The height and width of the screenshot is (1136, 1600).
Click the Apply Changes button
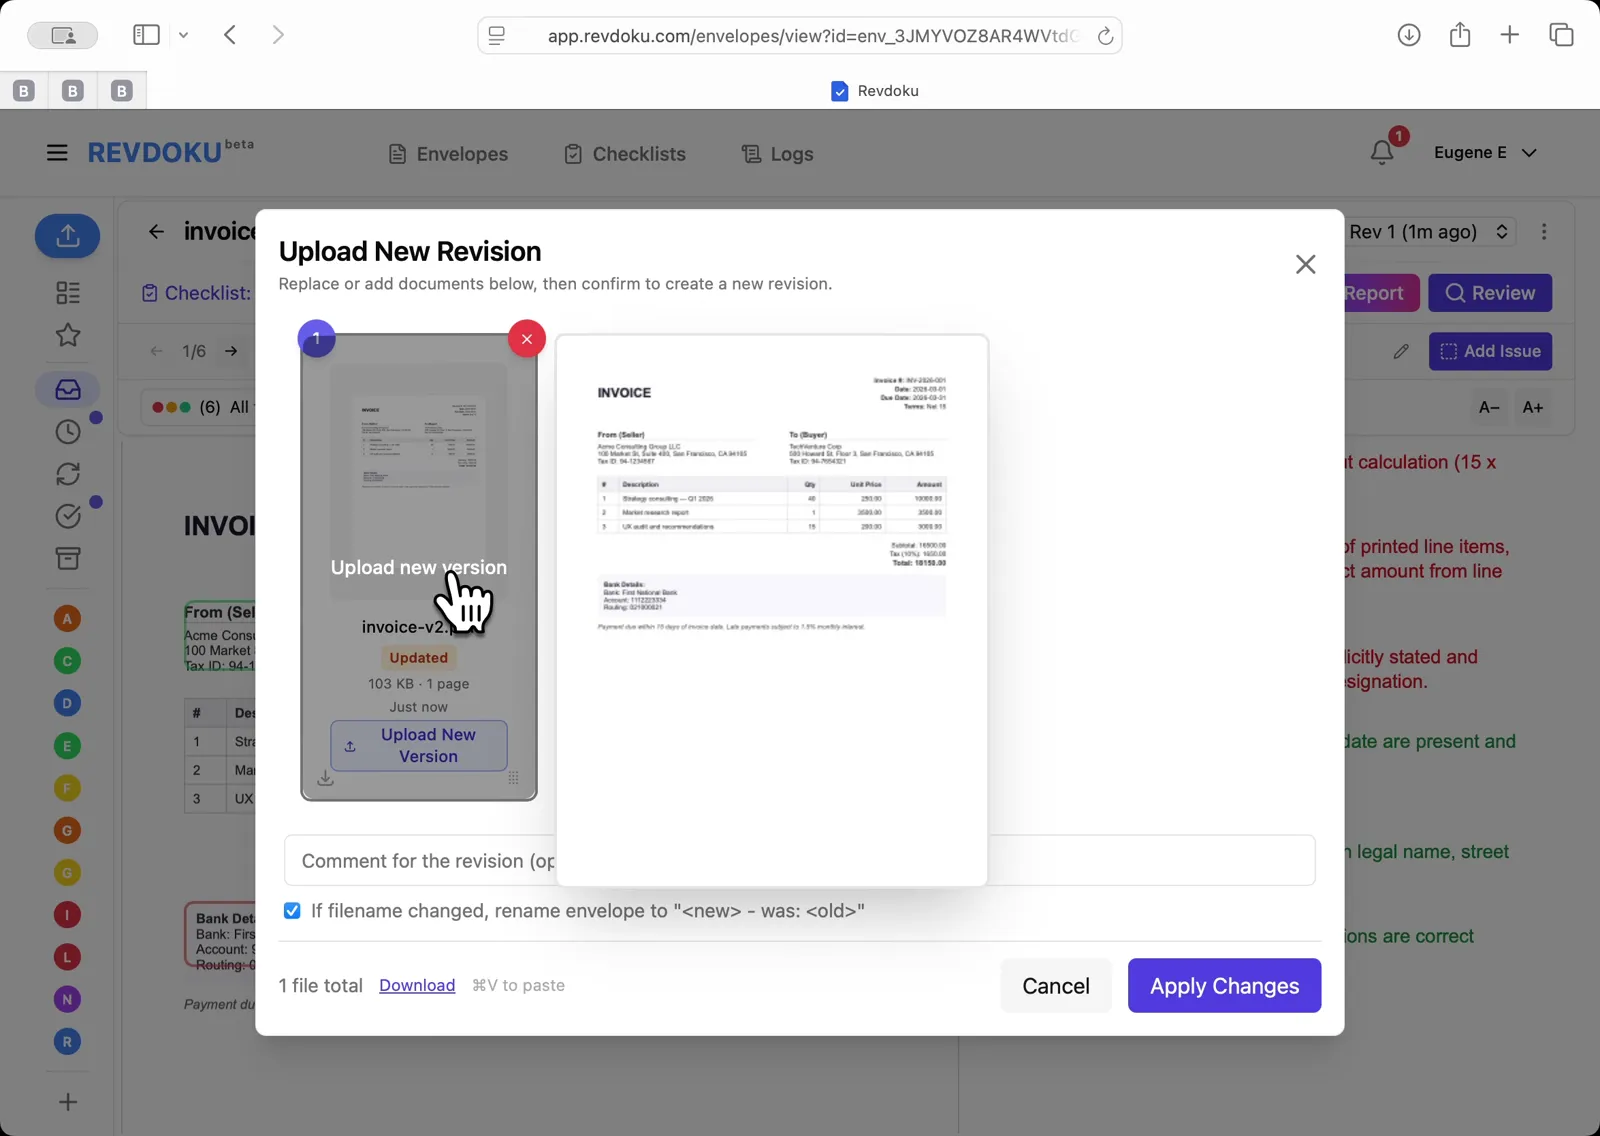(1224, 985)
